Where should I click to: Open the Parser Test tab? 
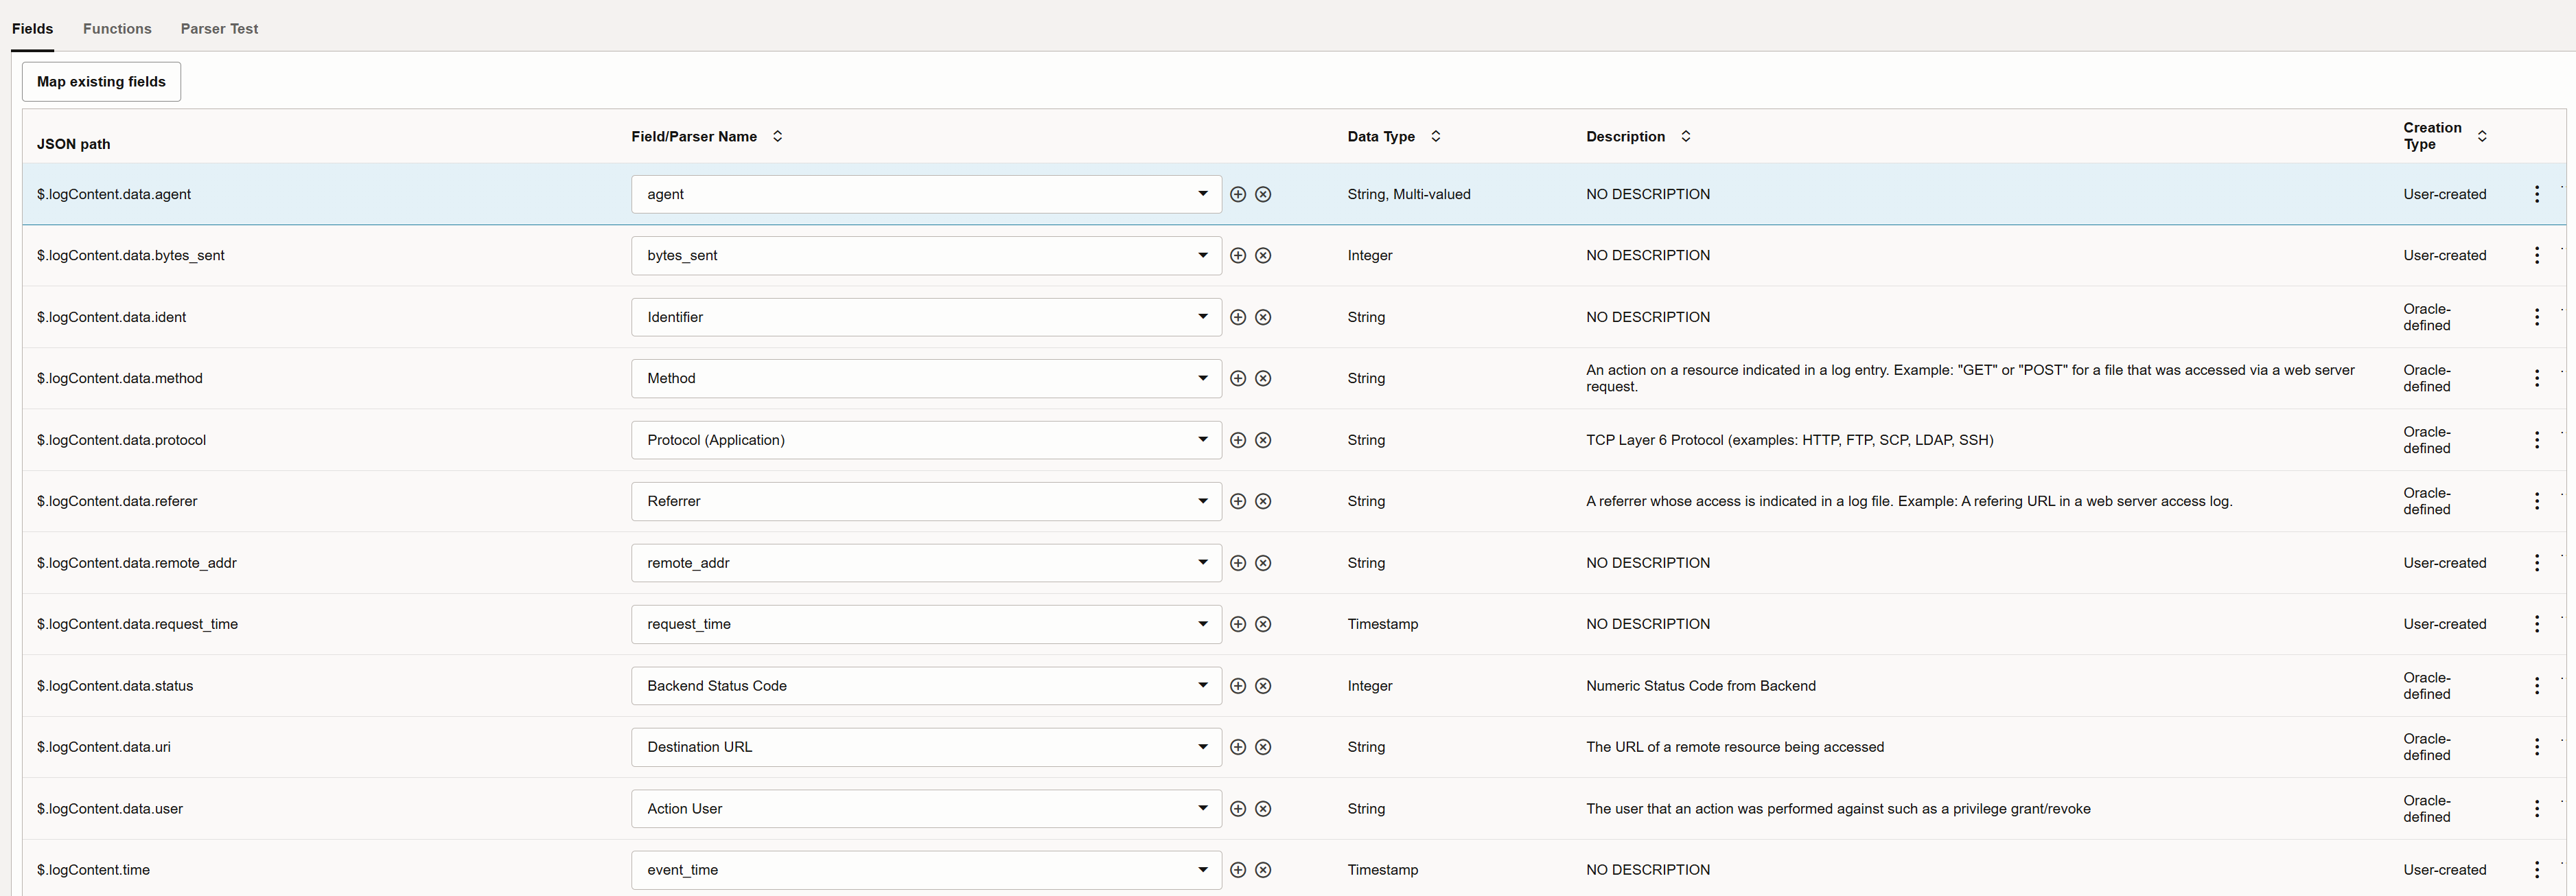pos(219,29)
